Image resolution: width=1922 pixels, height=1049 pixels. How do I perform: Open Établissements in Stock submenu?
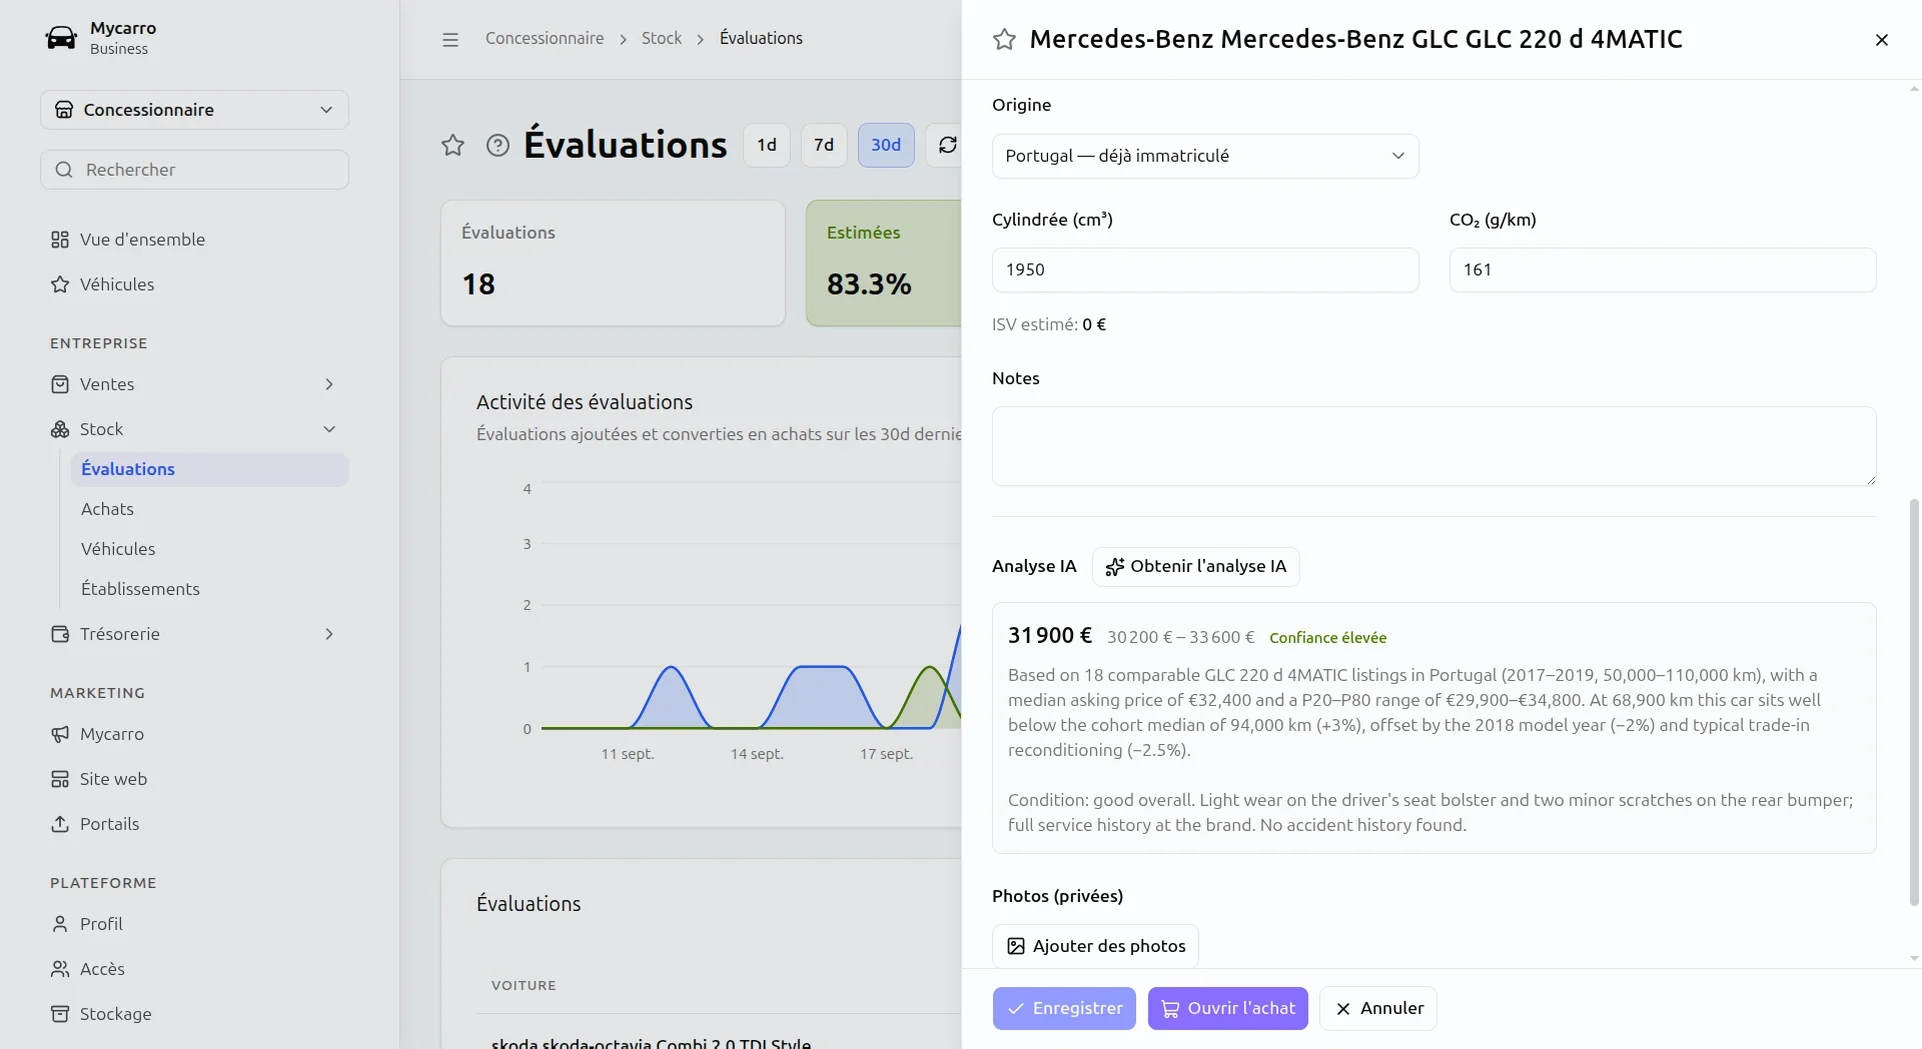pyautogui.click(x=209, y=589)
